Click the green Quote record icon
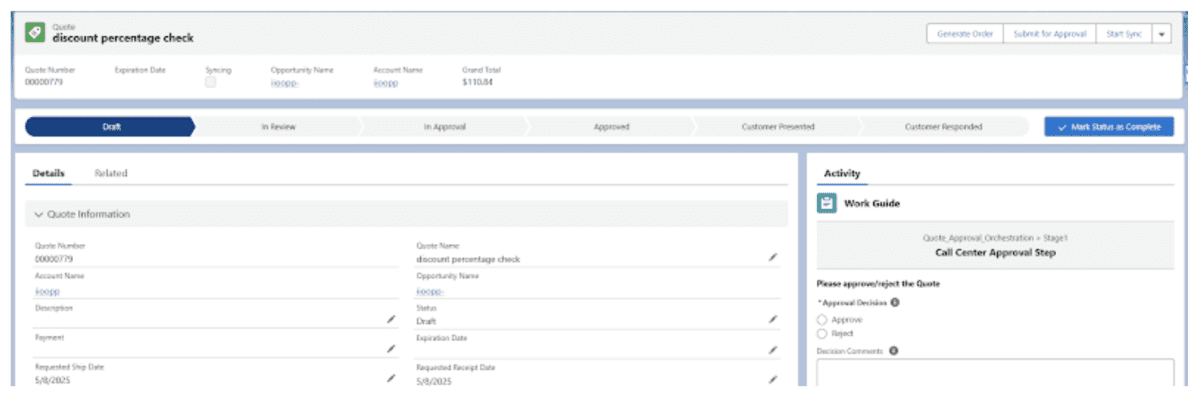 (x=35, y=33)
